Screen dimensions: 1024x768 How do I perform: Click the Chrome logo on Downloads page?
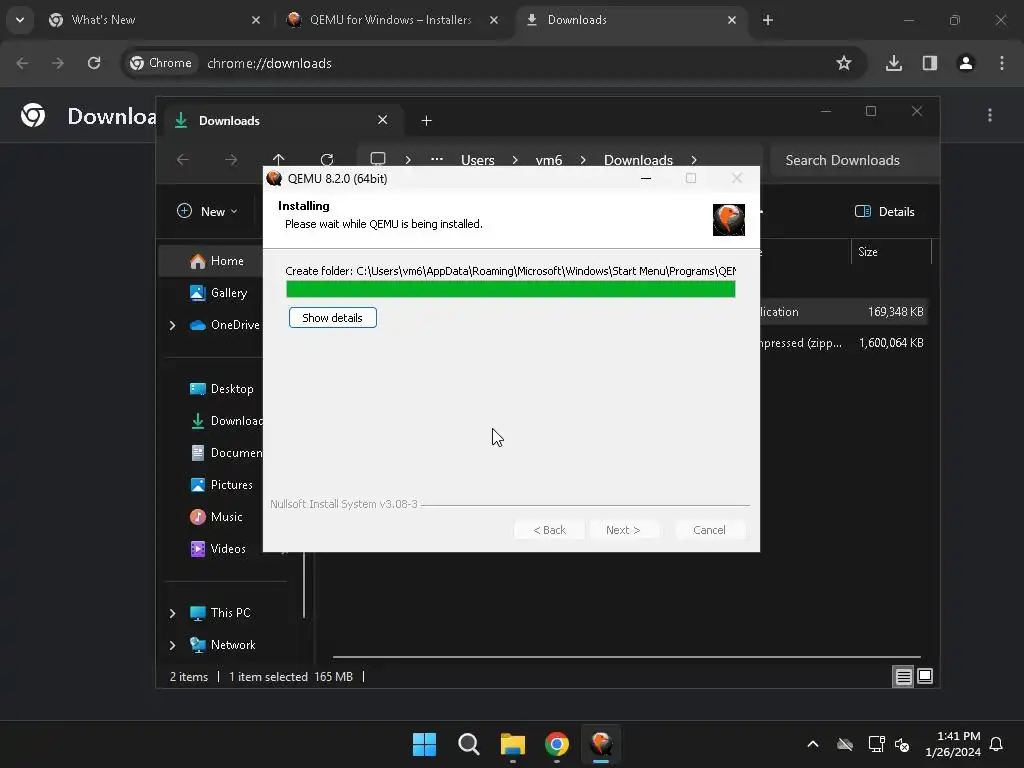[x=33, y=115]
